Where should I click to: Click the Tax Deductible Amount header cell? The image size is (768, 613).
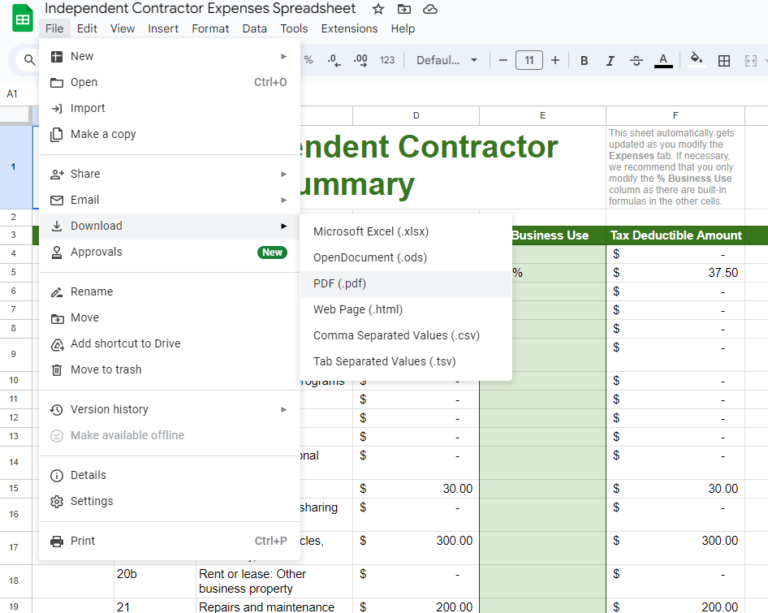pos(675,236)
